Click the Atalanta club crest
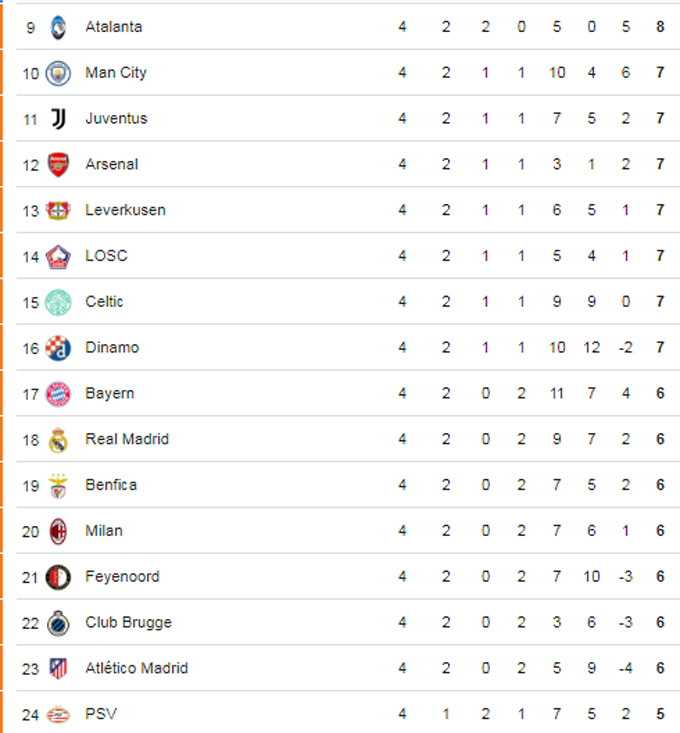 tap(58, 27)
